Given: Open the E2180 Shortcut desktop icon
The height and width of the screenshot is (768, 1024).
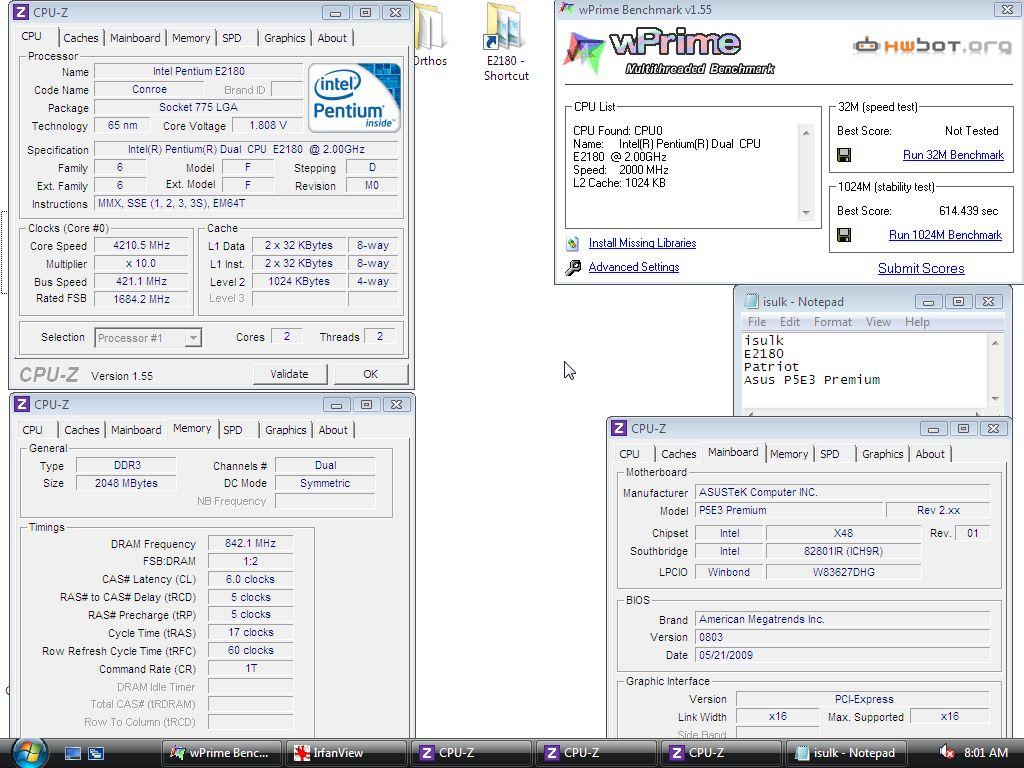Looking at the screenshot, I should pyautogui.click(x=506, y=42).
